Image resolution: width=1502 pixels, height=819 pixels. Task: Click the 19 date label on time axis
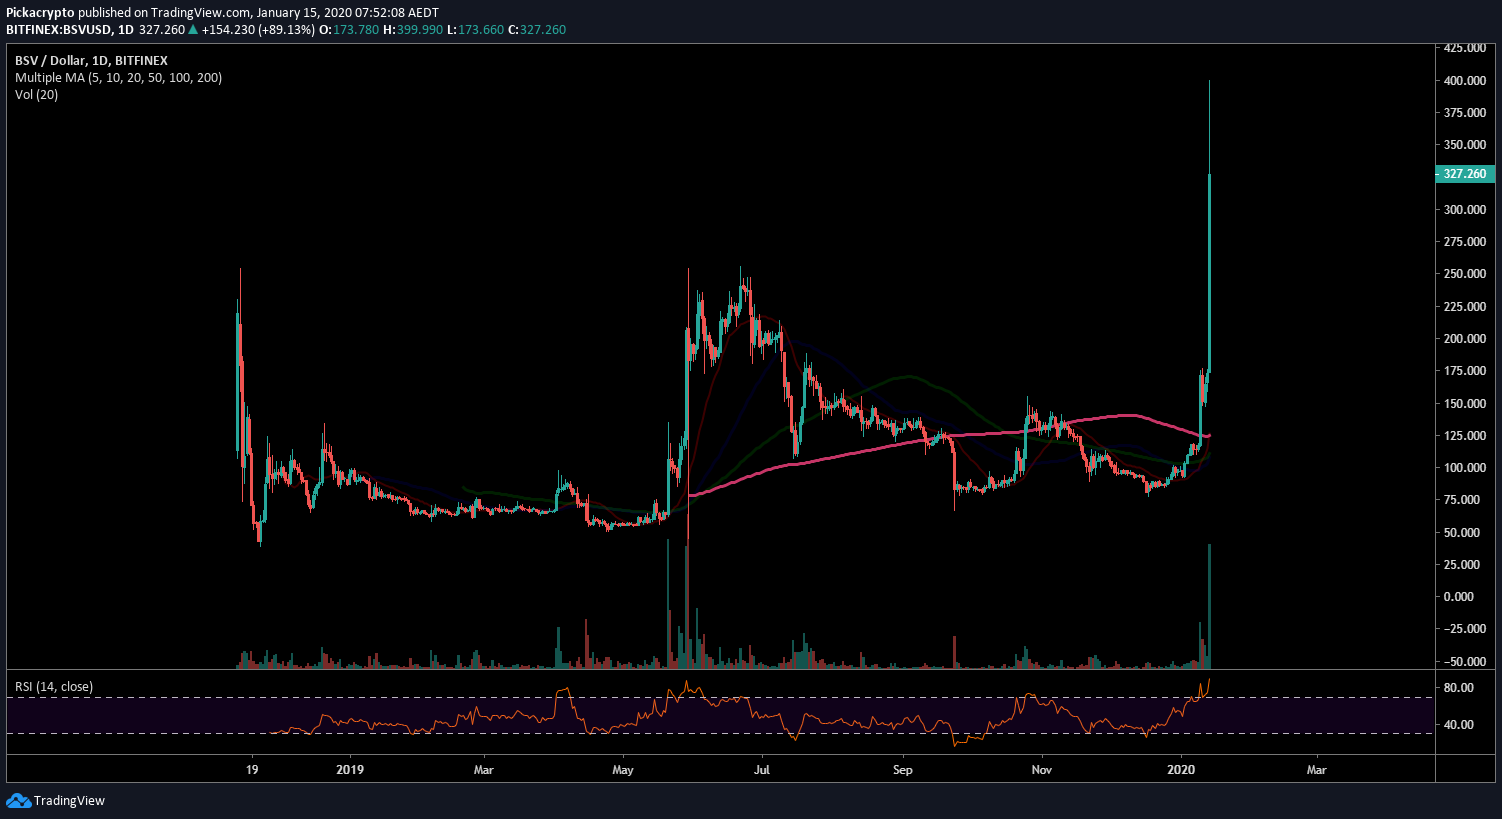252,770
